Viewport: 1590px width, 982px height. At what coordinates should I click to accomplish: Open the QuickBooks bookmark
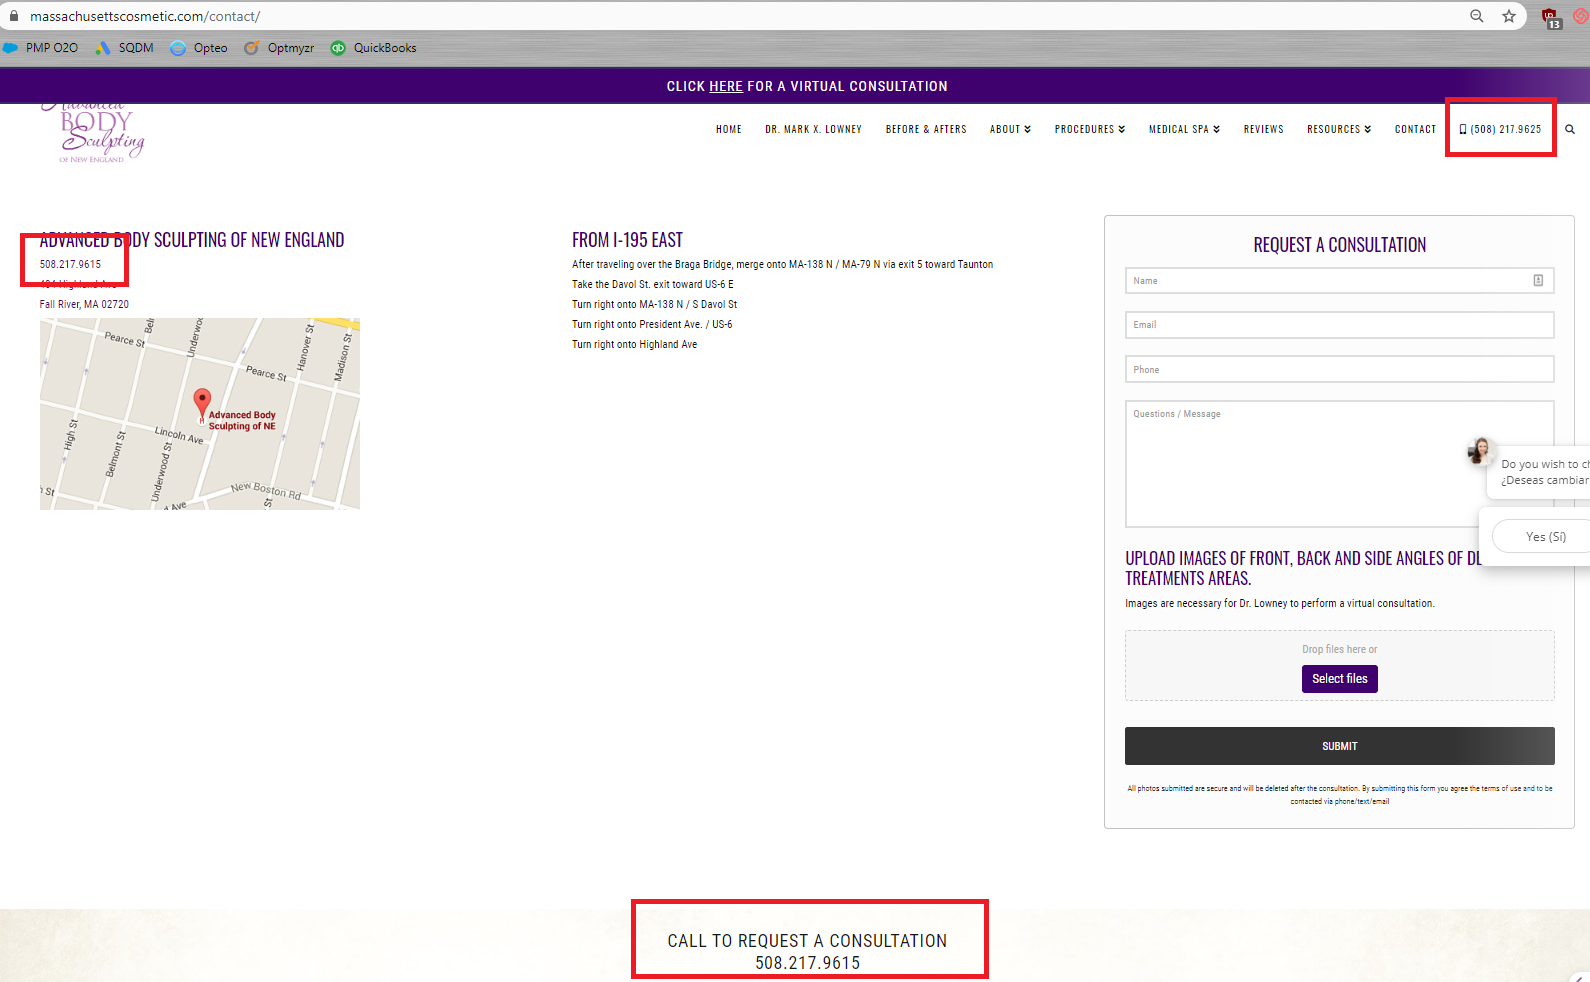click(373, 48)
